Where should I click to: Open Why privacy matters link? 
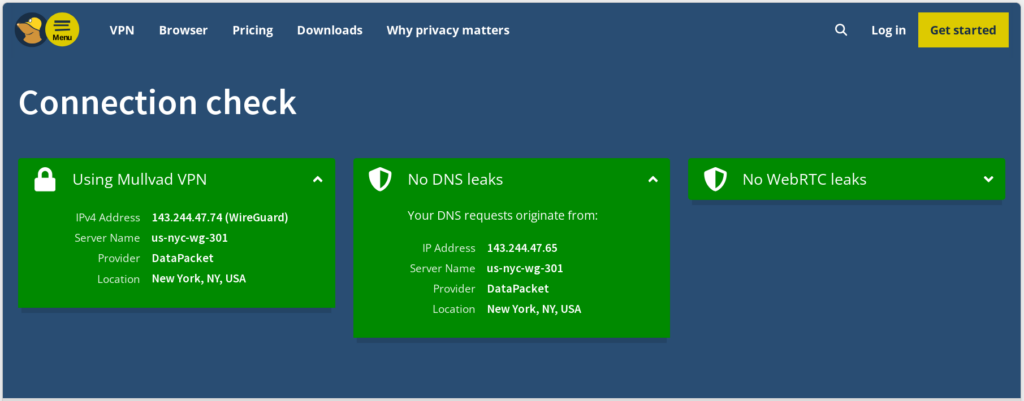pos(448,30)
